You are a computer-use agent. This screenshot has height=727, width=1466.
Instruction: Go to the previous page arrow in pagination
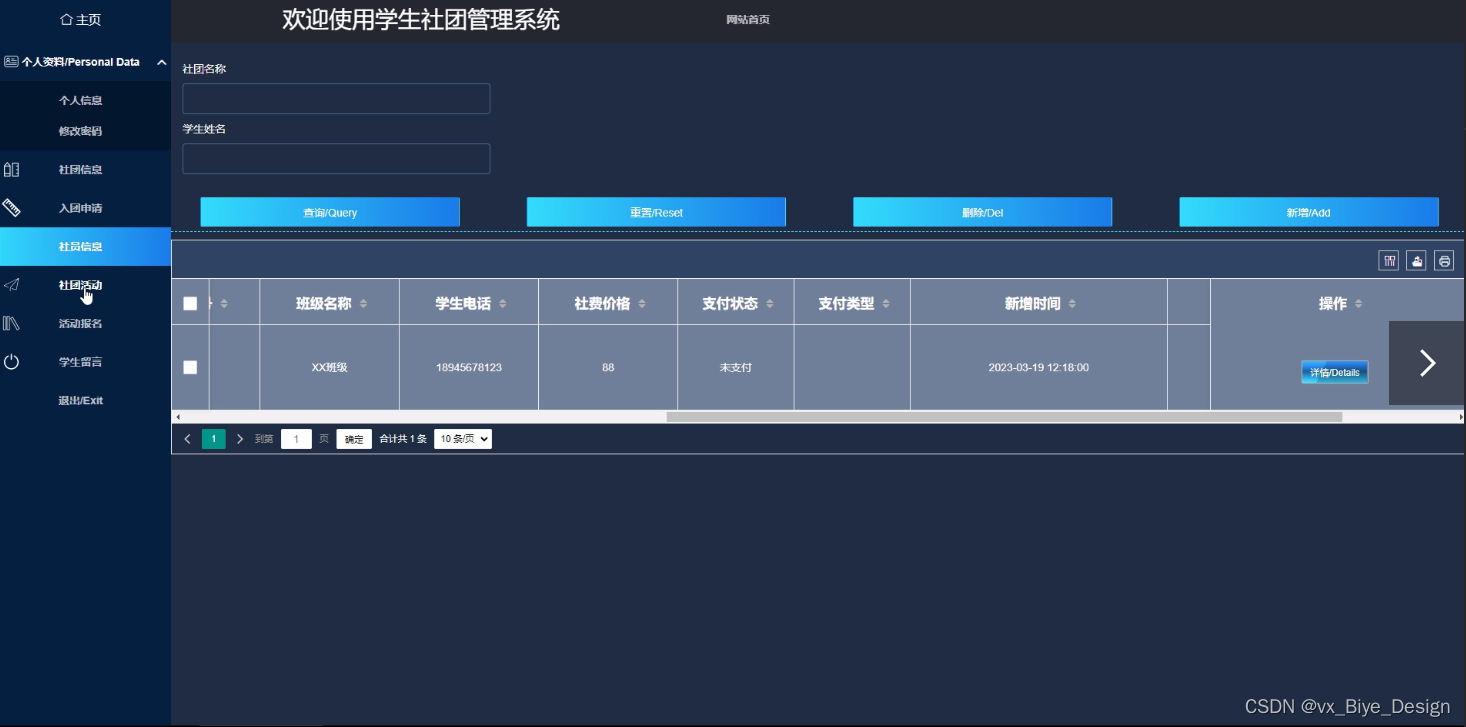tap(187, 439)
